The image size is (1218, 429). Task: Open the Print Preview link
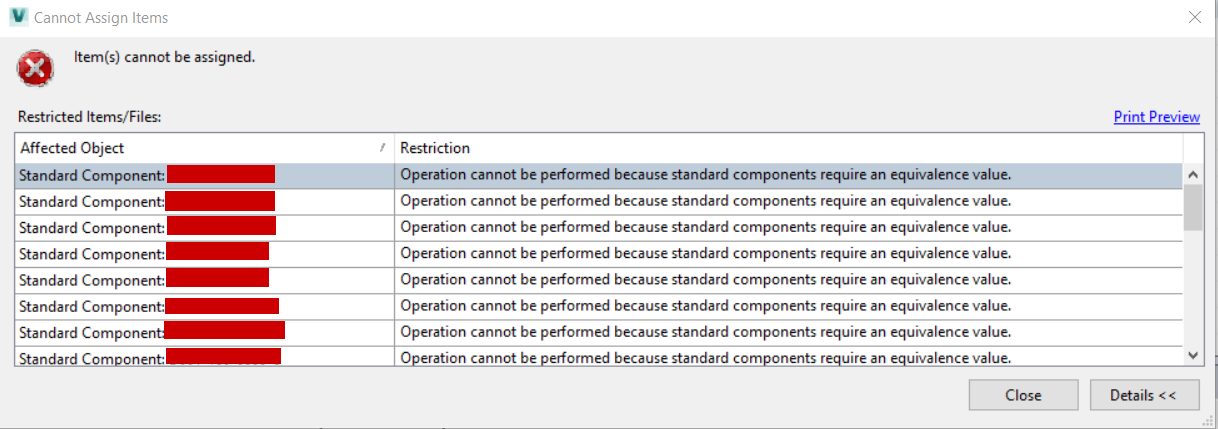coord(1156,117)
